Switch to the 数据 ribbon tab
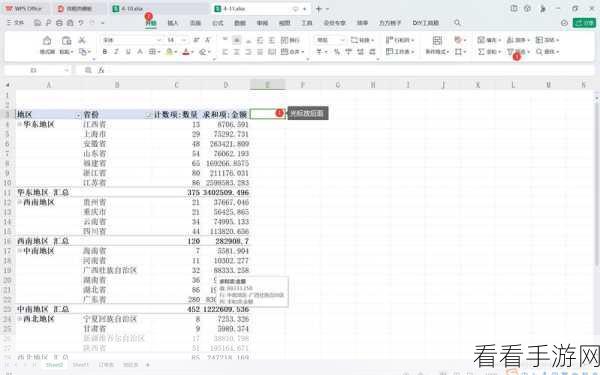This screenshot has width=600, height=375. click(x=240, y=23)
